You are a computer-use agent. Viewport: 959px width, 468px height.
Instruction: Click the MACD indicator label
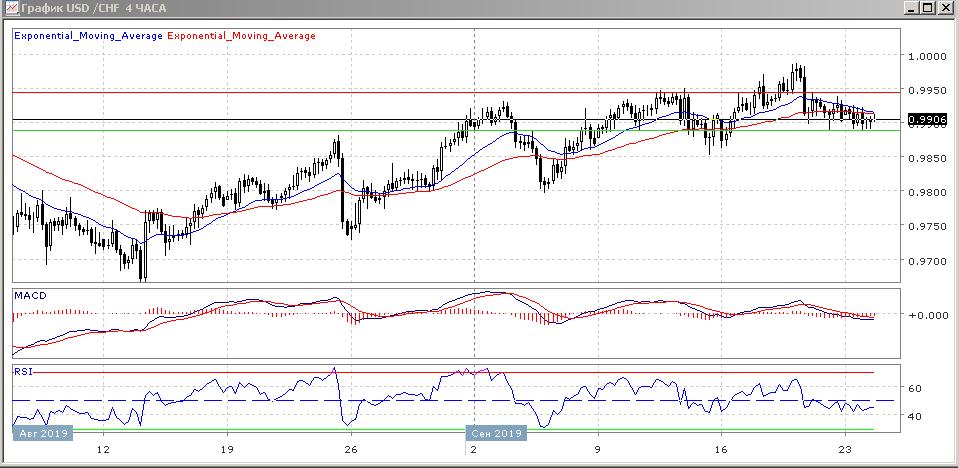(x=30, y=295)
